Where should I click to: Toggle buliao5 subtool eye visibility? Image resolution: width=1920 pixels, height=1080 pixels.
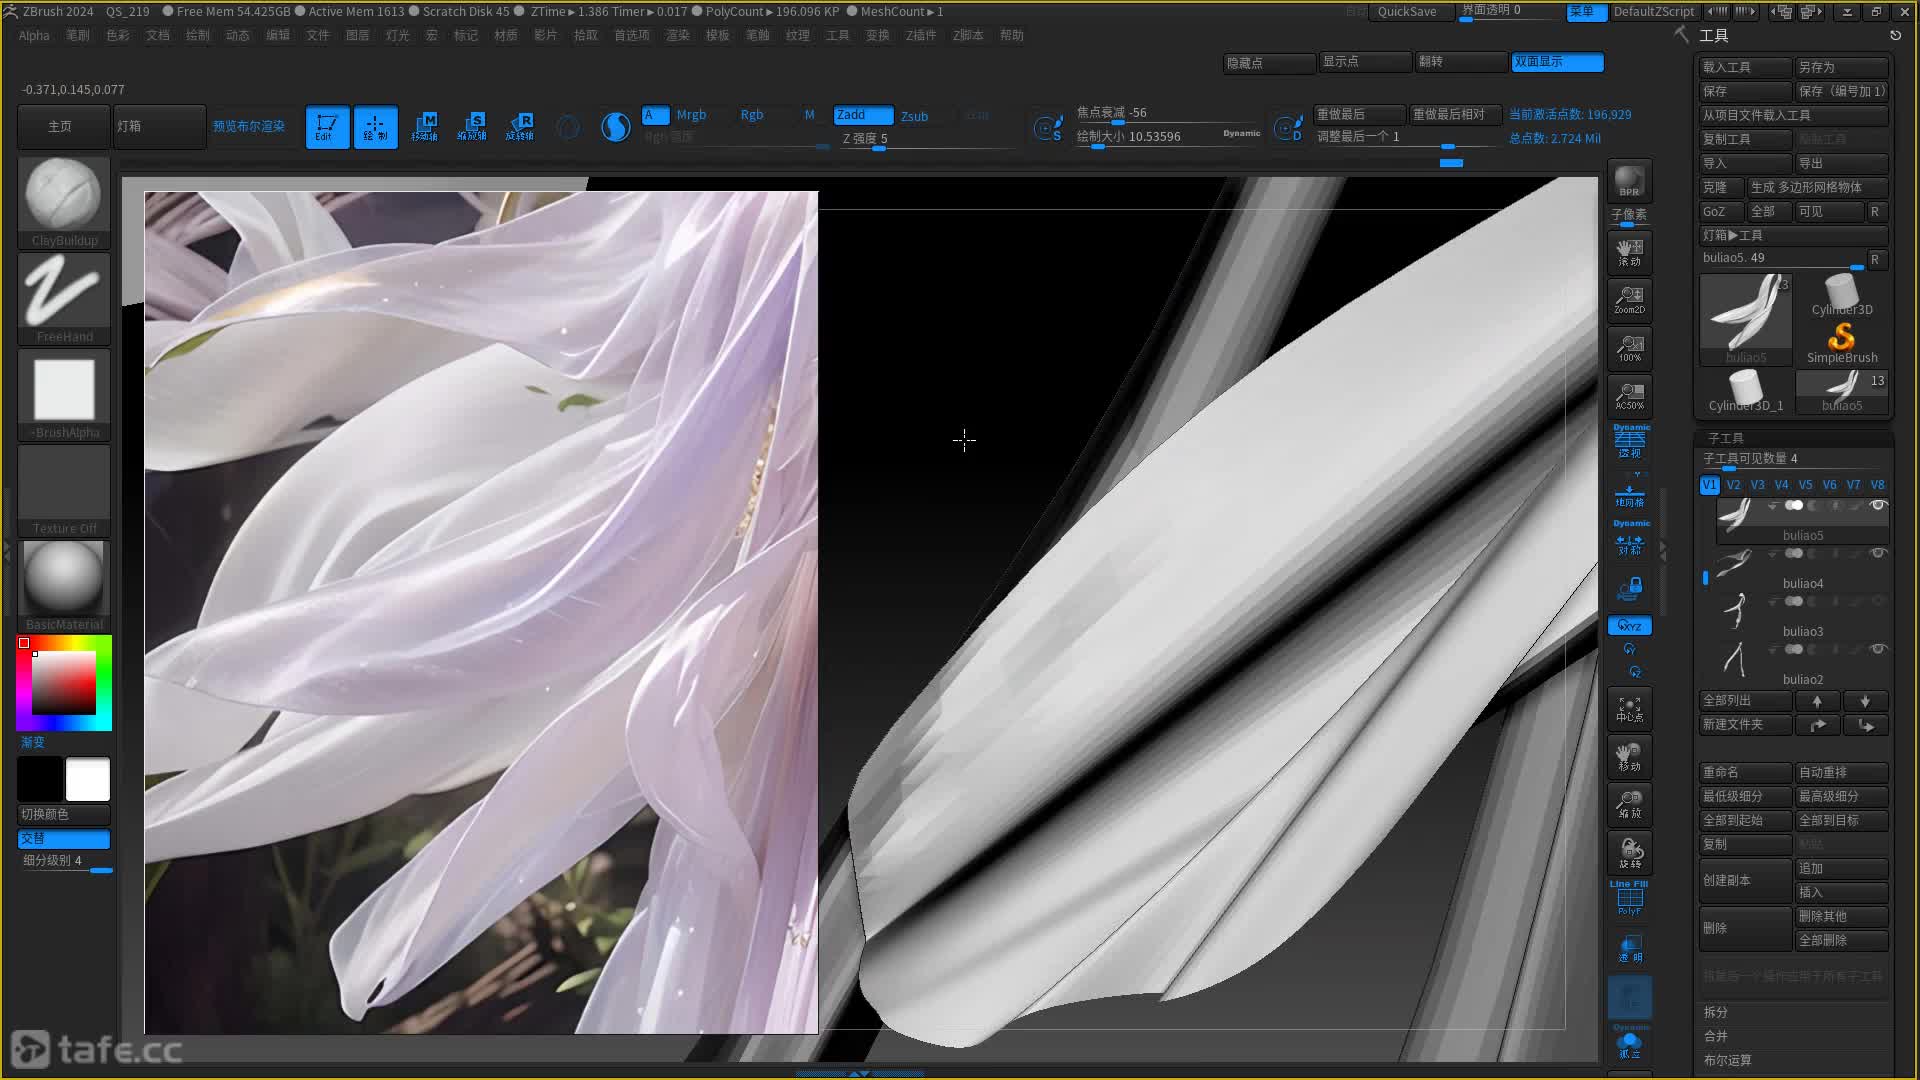click(1877, 505)
